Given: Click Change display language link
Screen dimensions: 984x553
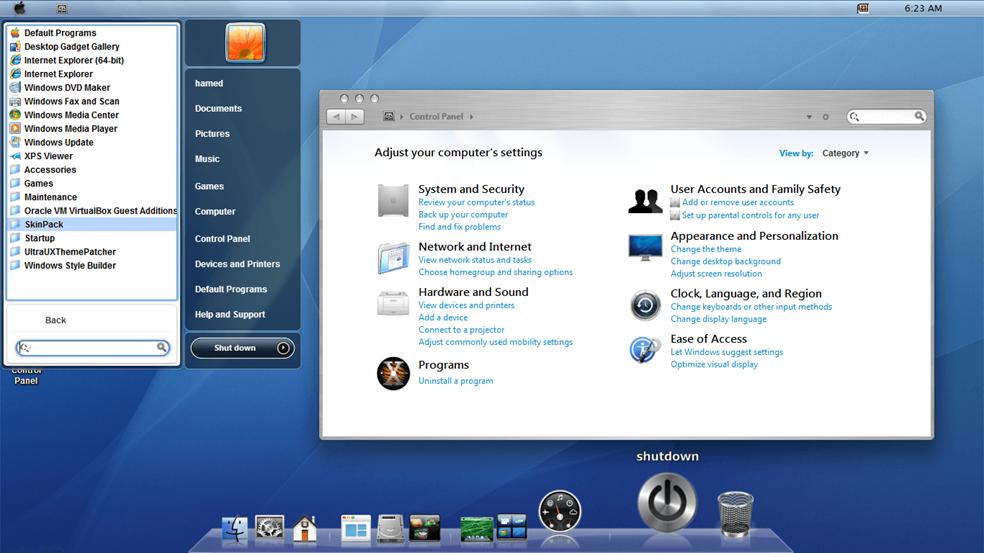Looking at the screenshot, I should click(x=719, y=319).
